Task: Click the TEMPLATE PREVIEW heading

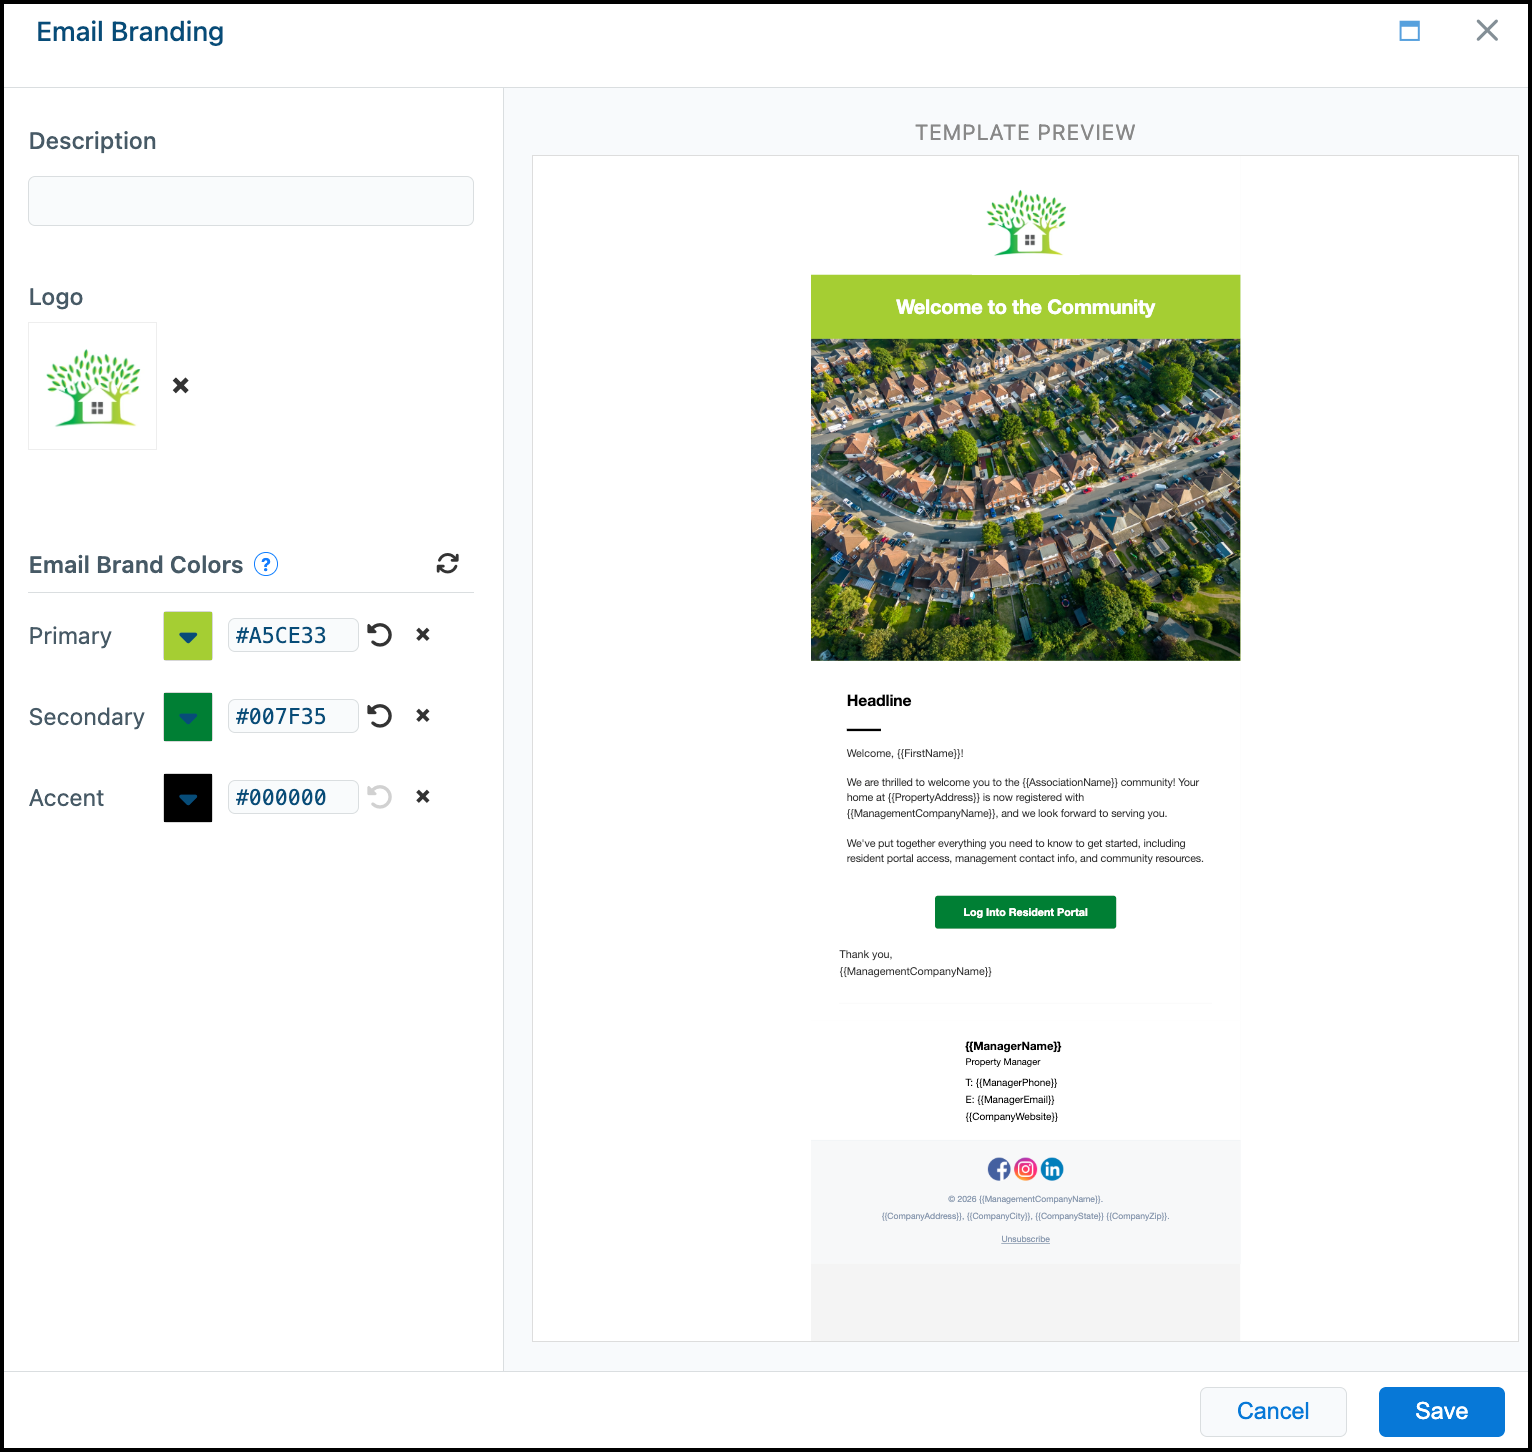Action: [1025, 133]
